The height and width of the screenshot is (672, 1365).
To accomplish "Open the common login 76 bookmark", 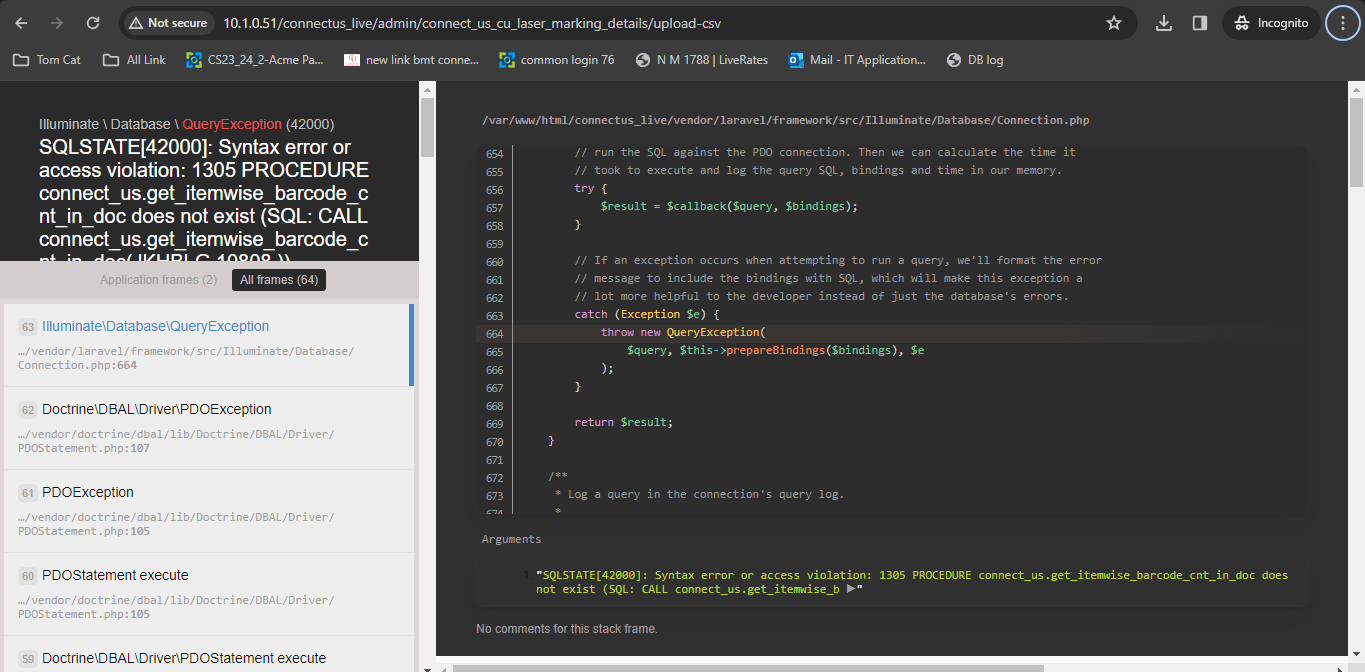I will (x=557, y=60).
